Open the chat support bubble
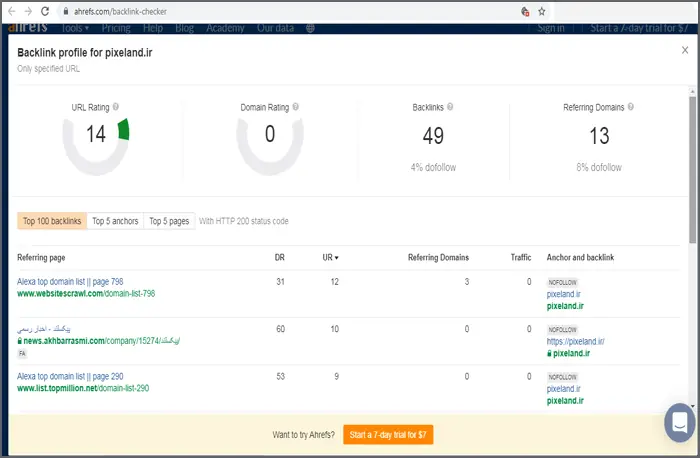The image size is (700, 458). click(679, 422)
